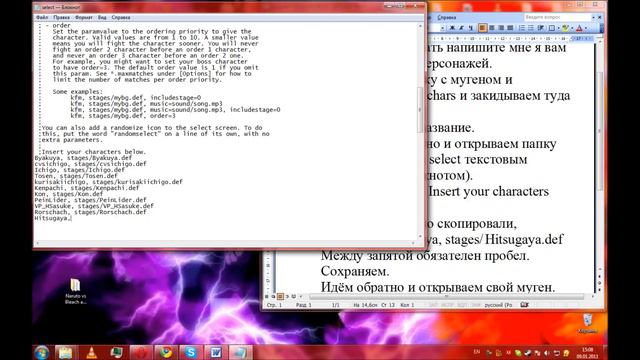The image size is (640, 360).
Task: Expand the highlight color dropdown arrow
Action: coord(572,28)
